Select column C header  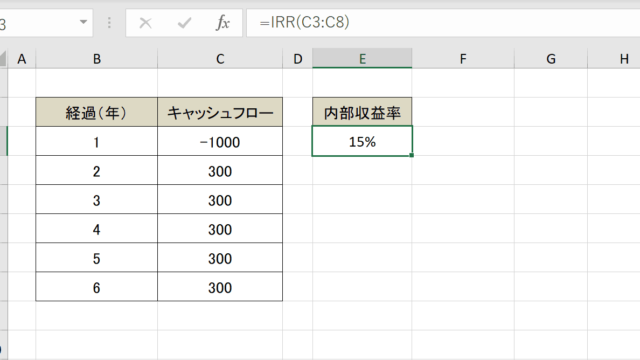click(x=220, y=59)
